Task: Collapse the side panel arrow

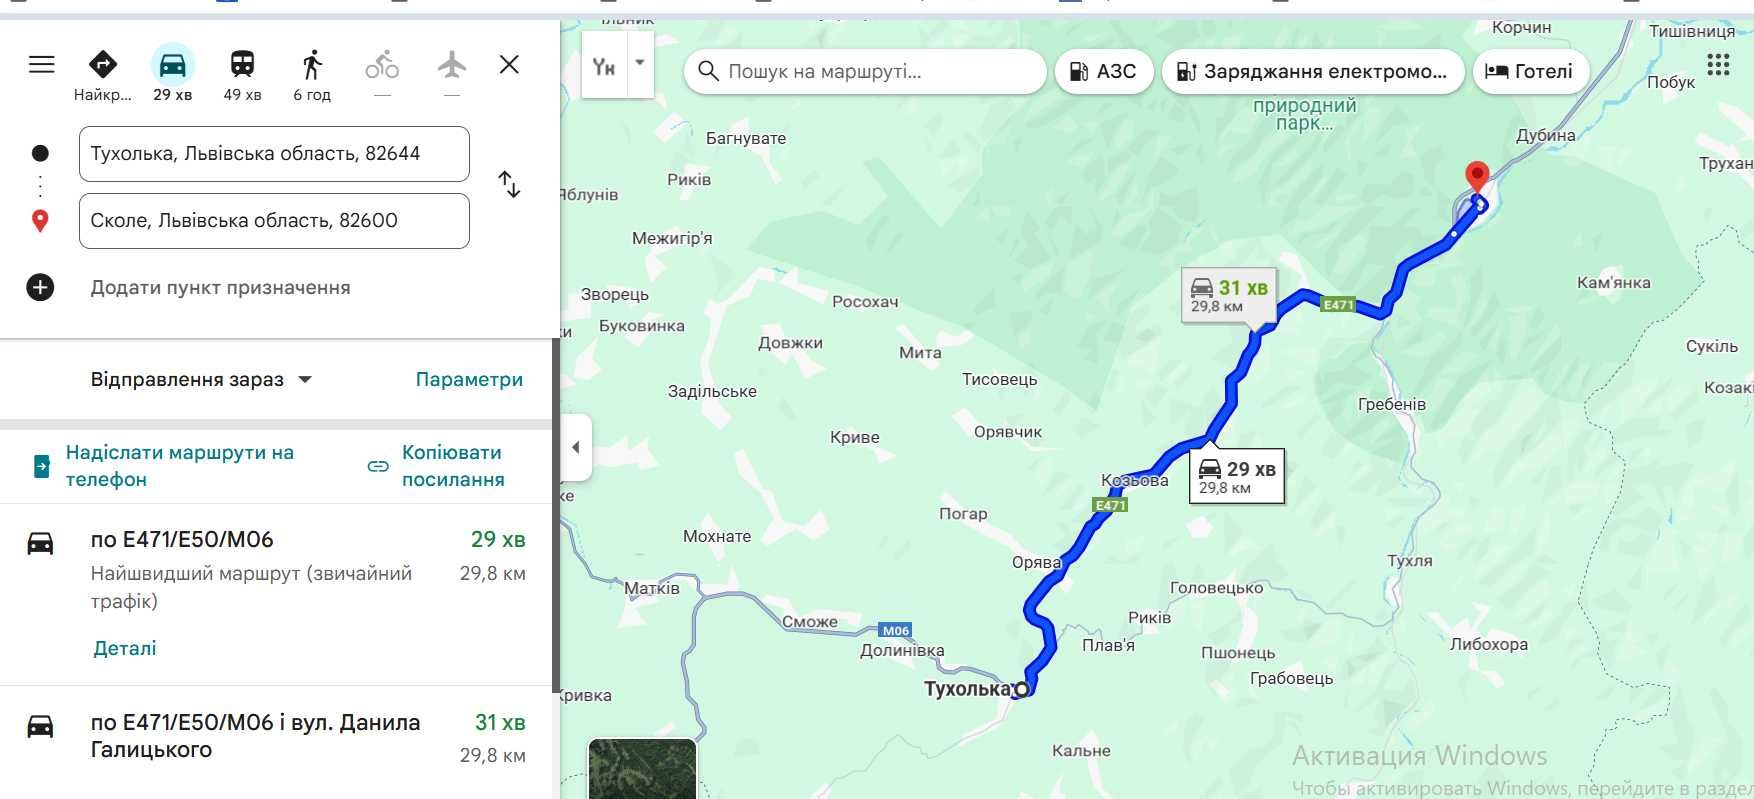Action: pyautogui.click(x=576, y=447)
